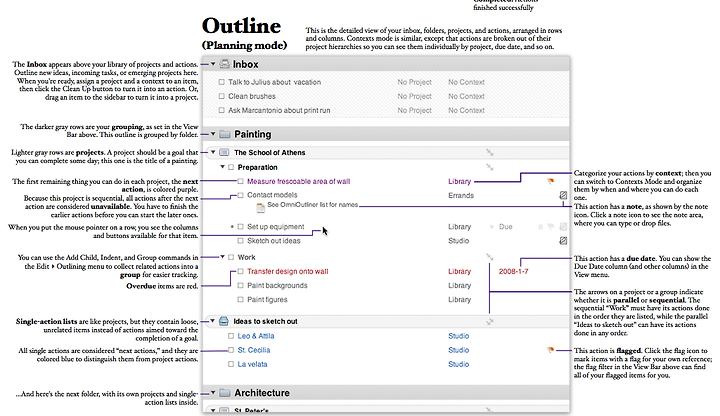Image resolution: width=720 pixels, height=416 pixels.
Task: Click the OmniOutliner attachment file icon
Action: tap(260, 208)
